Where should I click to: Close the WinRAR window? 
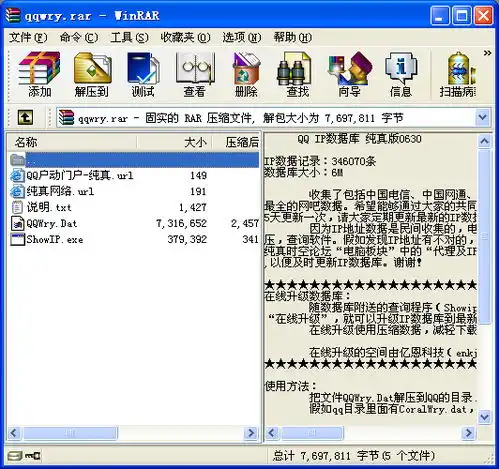483,16
